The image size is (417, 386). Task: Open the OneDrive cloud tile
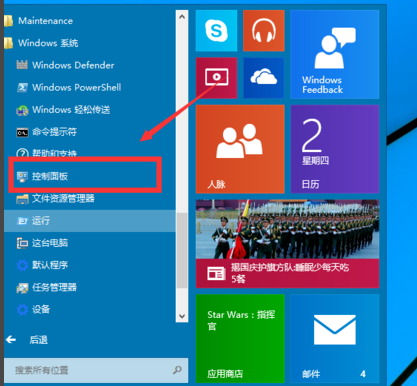(264, 78)
